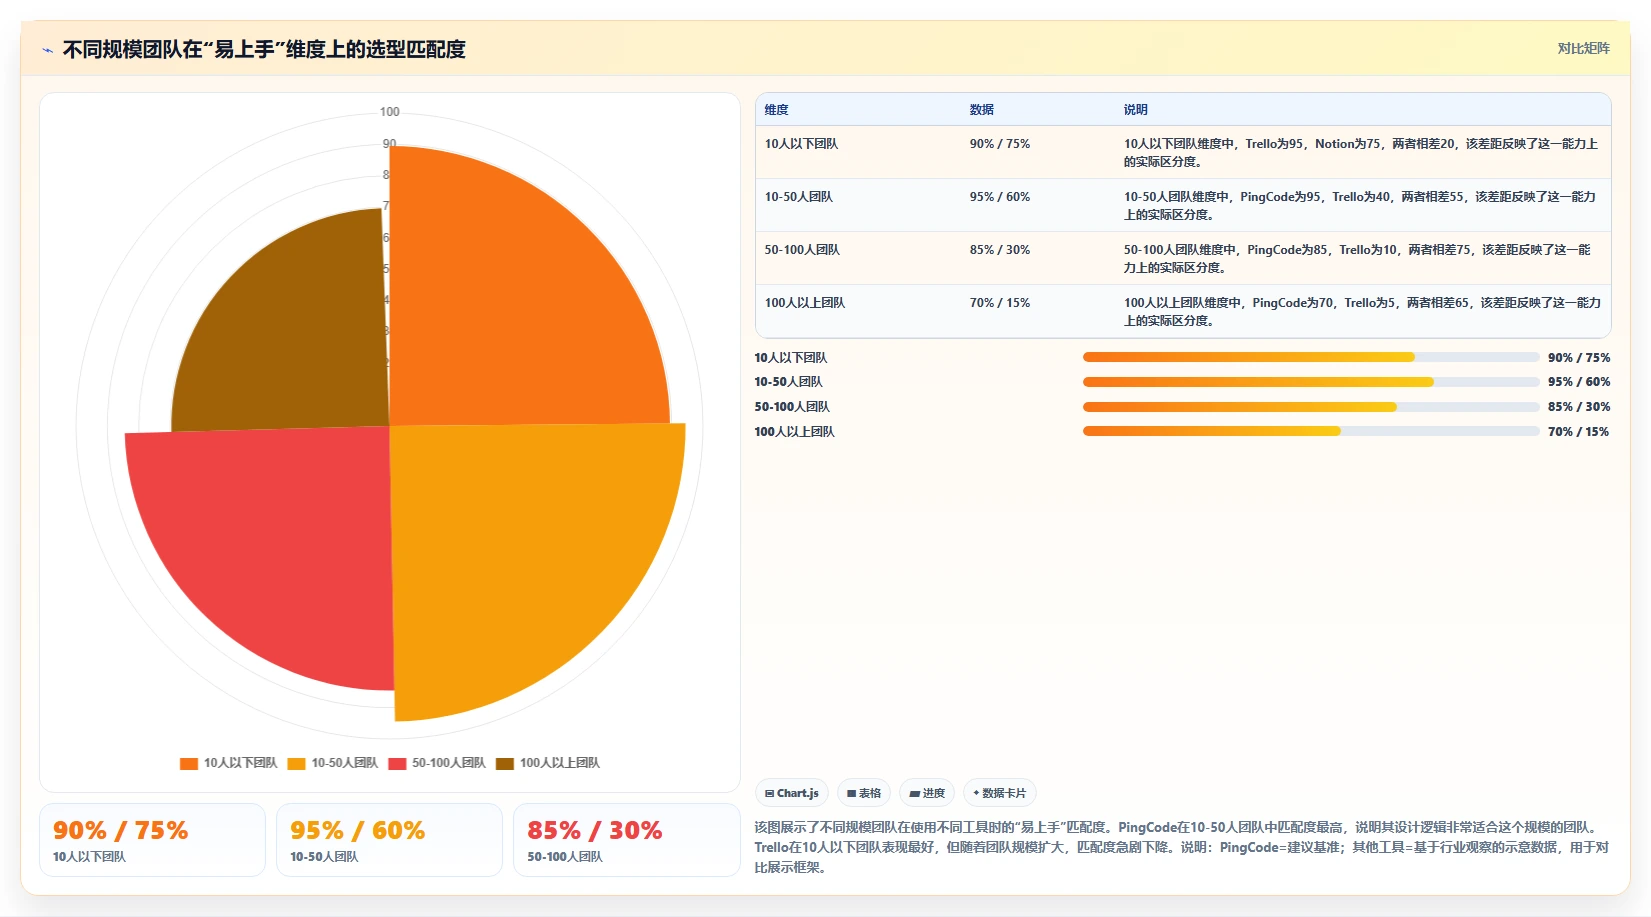Image resolution: width=1651 pixels, height=917 pixels.
Task: Click the Chart.js tag icon
Action: (769, 794)
